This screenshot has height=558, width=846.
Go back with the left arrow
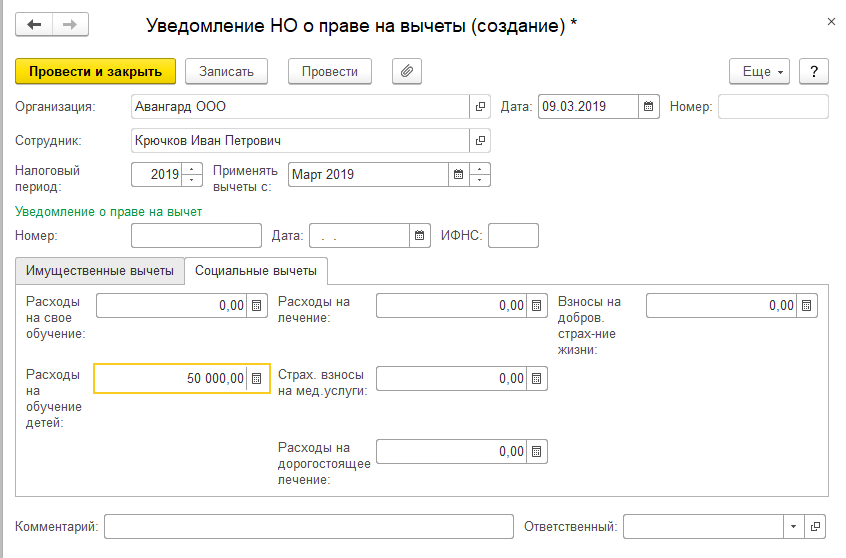click(34, 24)
